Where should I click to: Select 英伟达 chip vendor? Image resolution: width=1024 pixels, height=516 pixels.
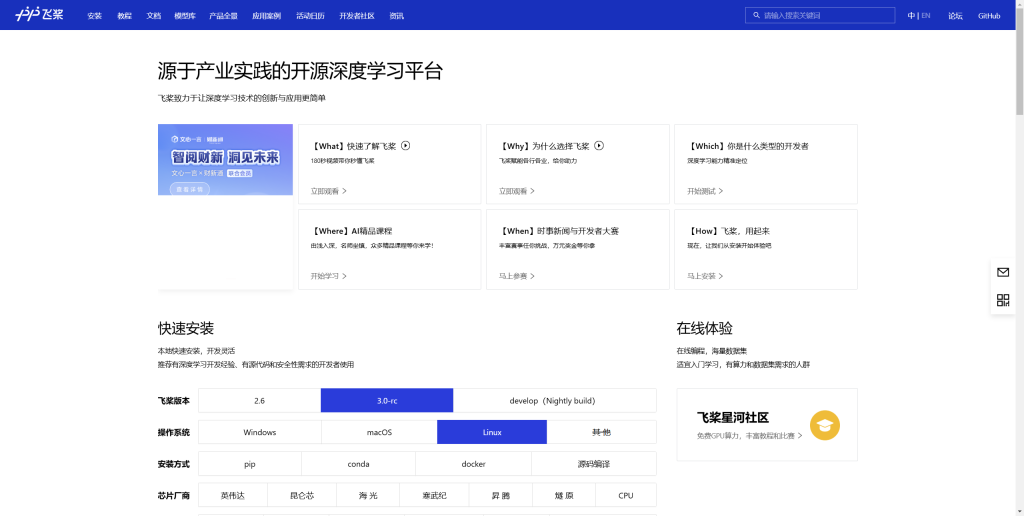(232, 496)
